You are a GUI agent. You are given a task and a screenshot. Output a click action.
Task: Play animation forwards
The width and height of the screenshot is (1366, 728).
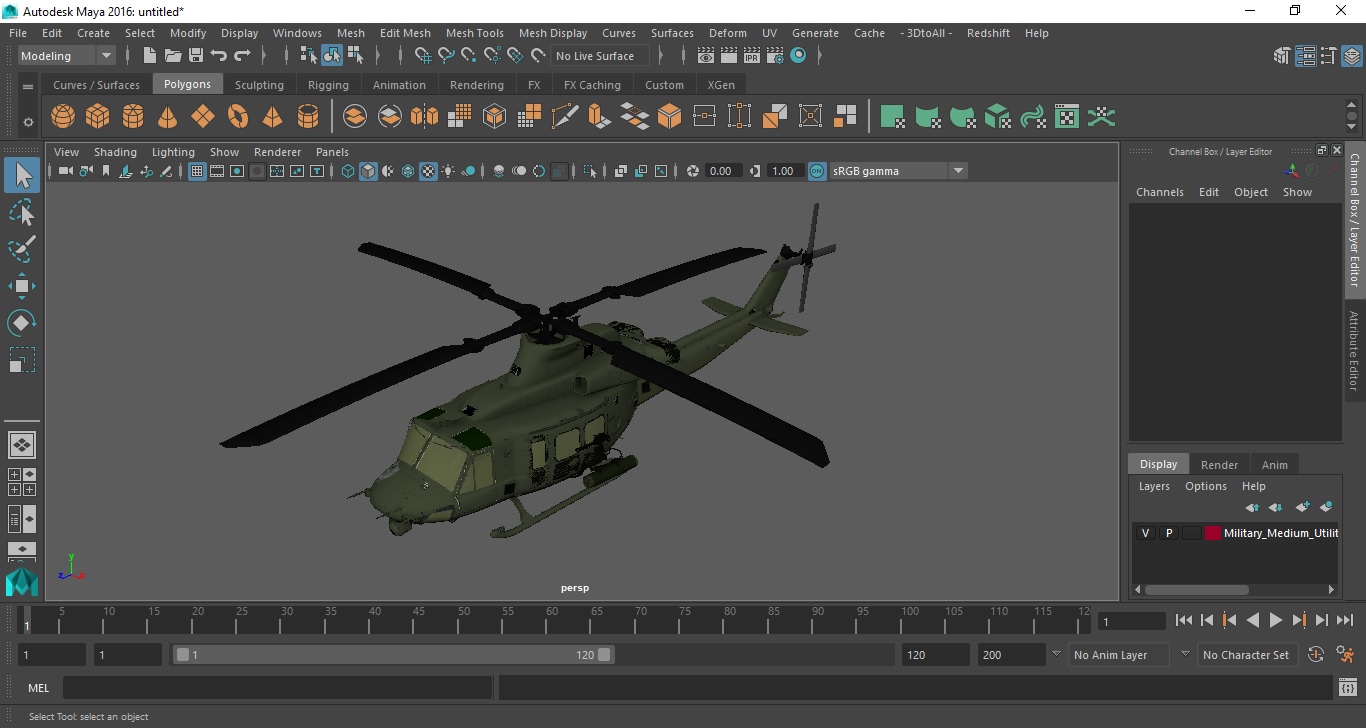coord(1276,620)
